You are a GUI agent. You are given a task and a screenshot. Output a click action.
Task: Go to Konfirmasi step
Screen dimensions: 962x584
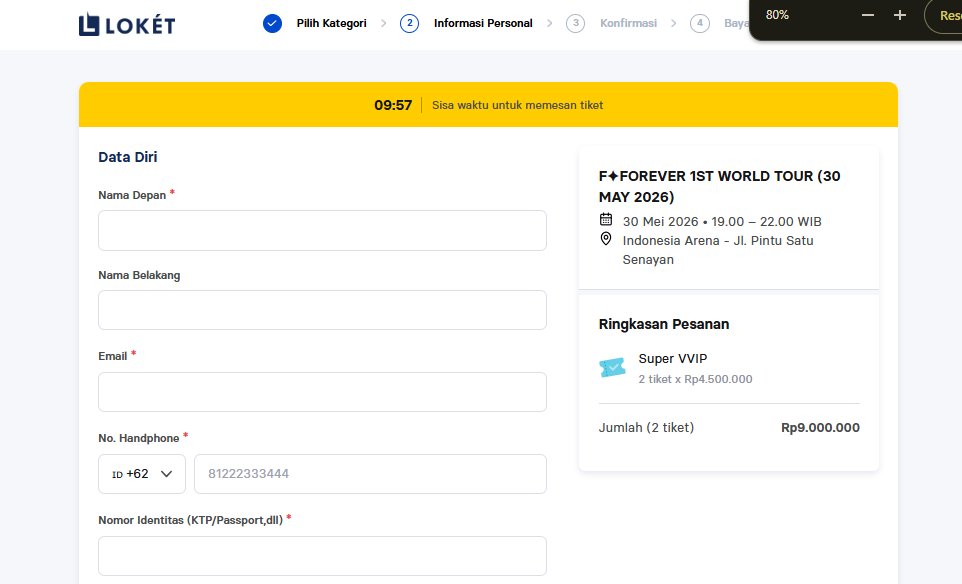(628, 23)
